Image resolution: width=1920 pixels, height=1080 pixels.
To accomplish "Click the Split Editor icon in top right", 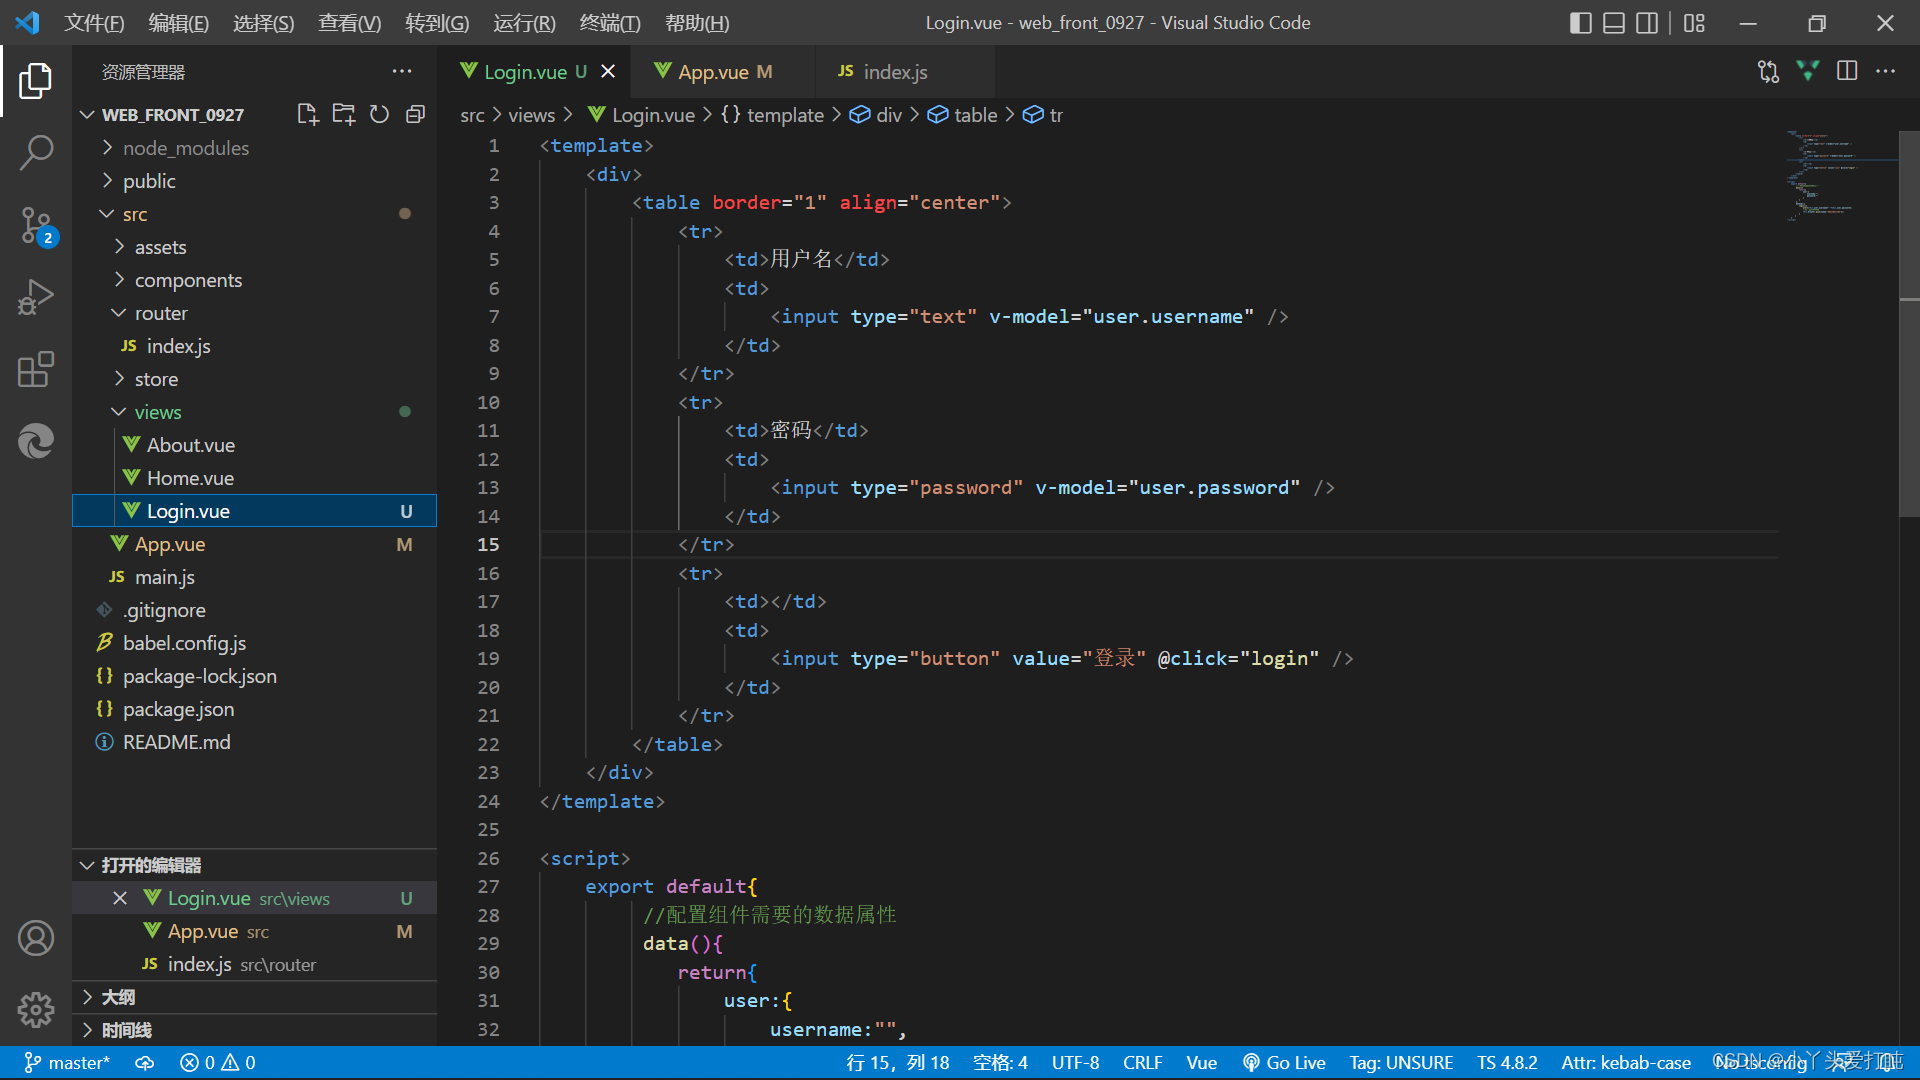I will click(1849, 71).
